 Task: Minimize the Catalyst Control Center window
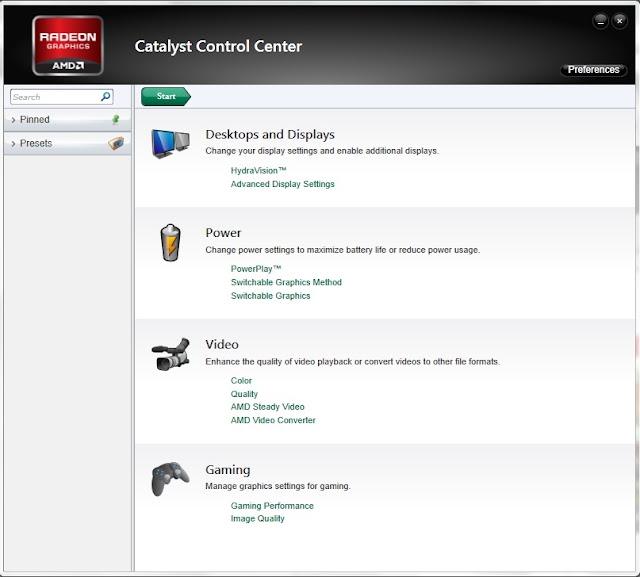tap(600, 21)
